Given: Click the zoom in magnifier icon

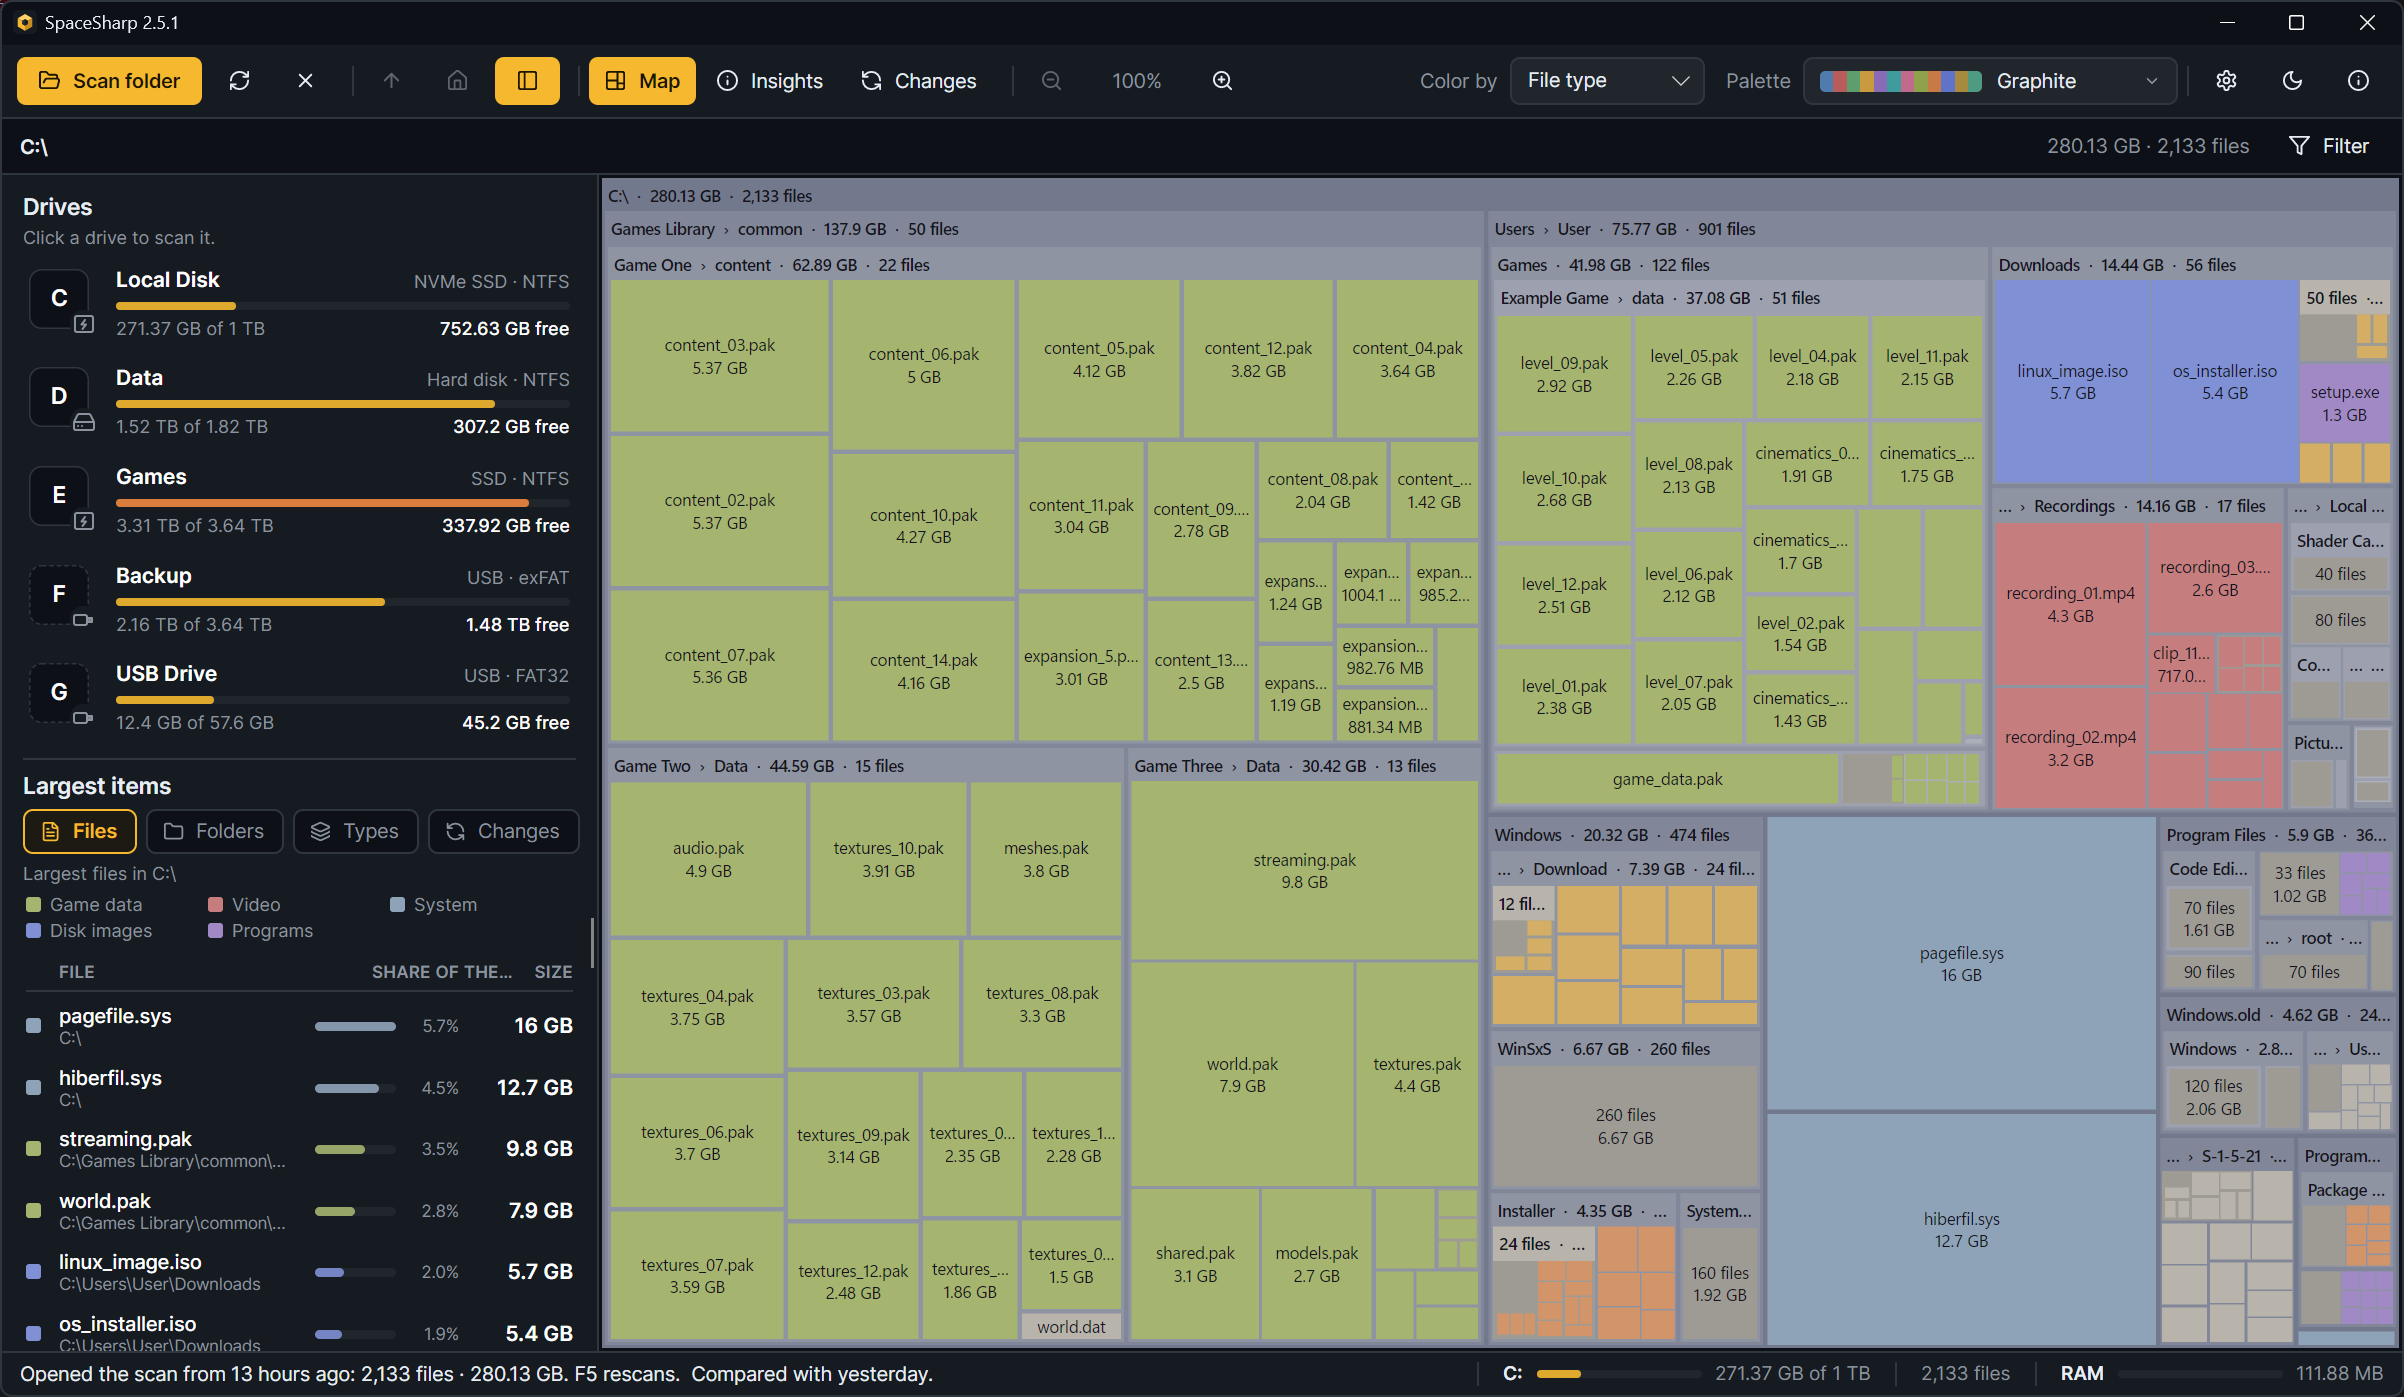Looking at the screenshot, I should (x=1222, y=81).
